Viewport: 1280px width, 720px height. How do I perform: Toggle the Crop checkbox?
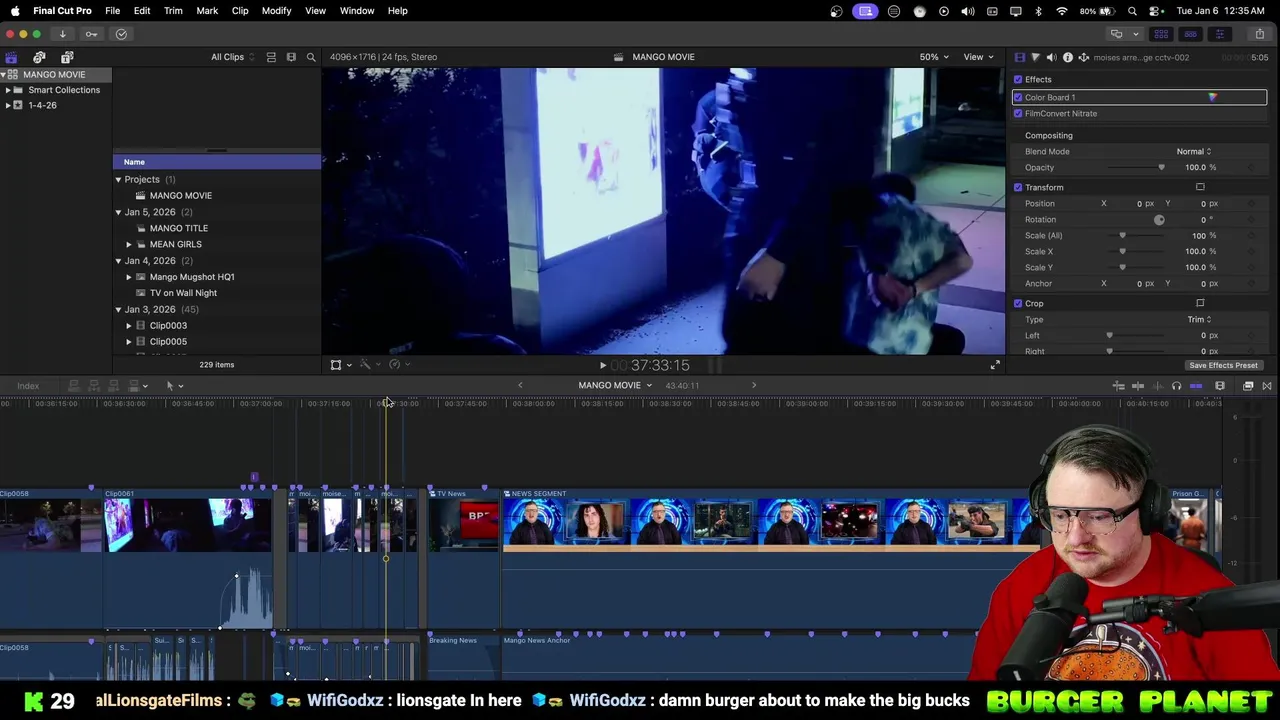point(1018,303)
